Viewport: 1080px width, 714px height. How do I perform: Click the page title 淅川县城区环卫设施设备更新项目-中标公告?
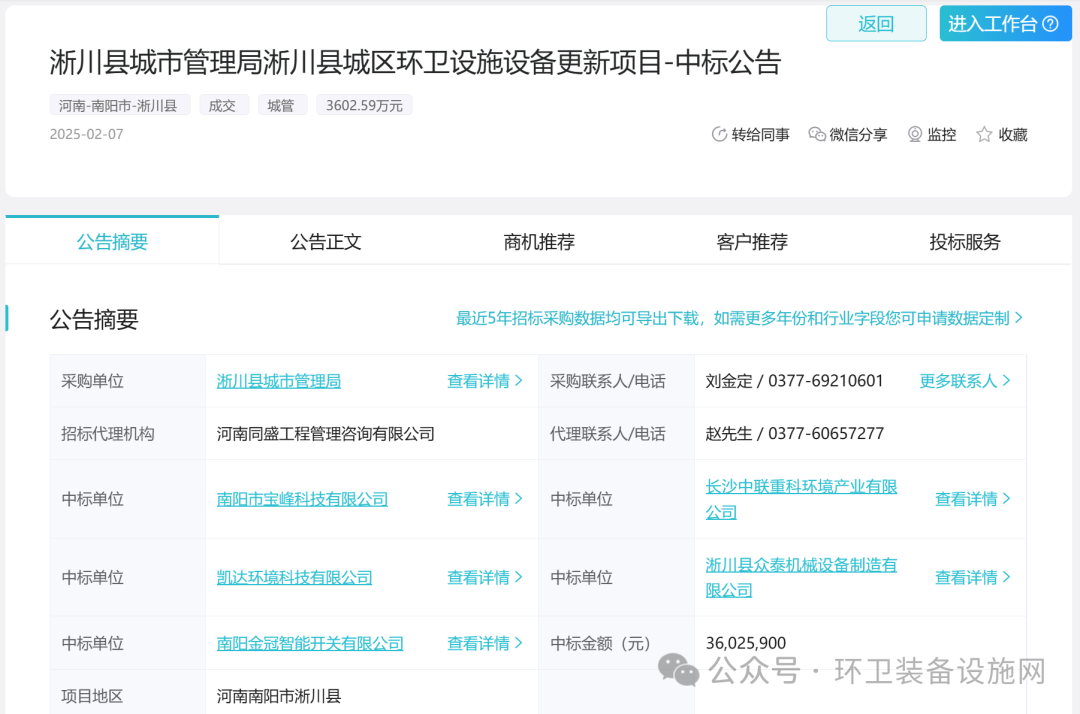pyautogui.click(x=415, y=63)
